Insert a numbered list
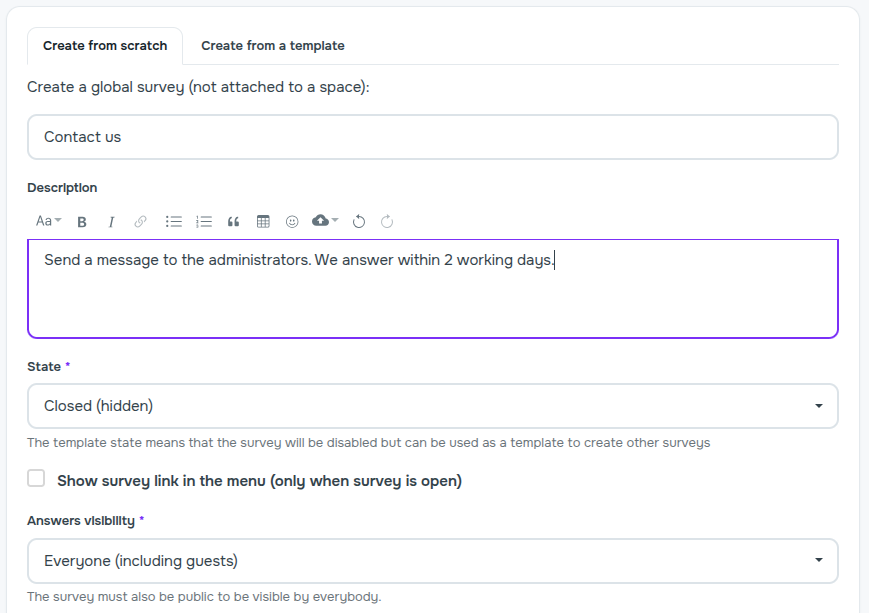The image size is (869, 613). click(x=203, y=222)
